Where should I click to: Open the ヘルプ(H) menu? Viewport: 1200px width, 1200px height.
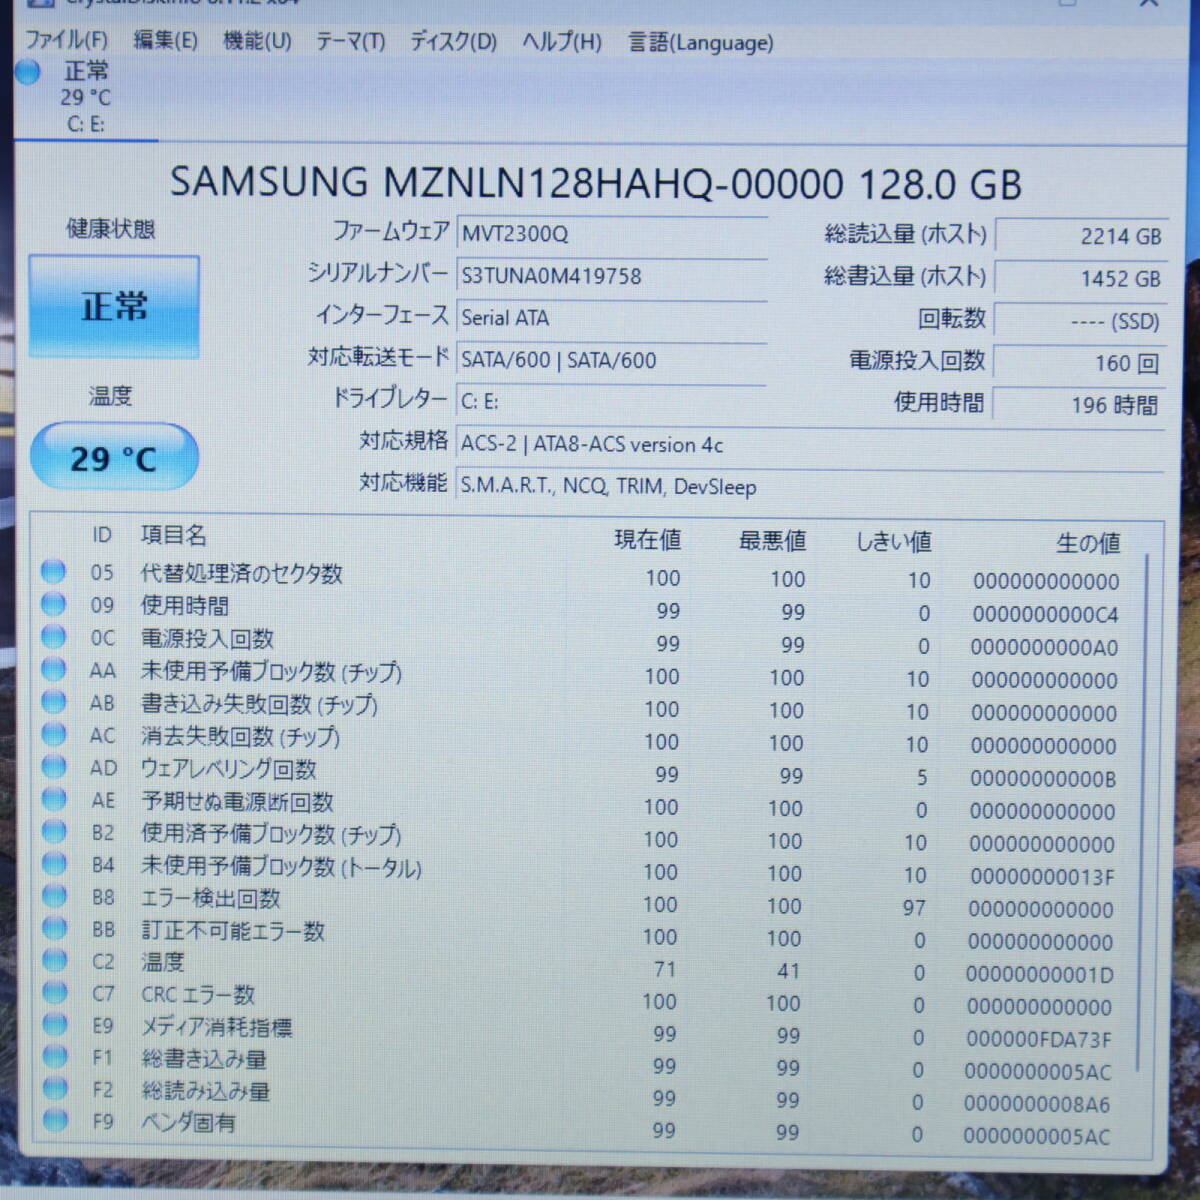(561, 42)
